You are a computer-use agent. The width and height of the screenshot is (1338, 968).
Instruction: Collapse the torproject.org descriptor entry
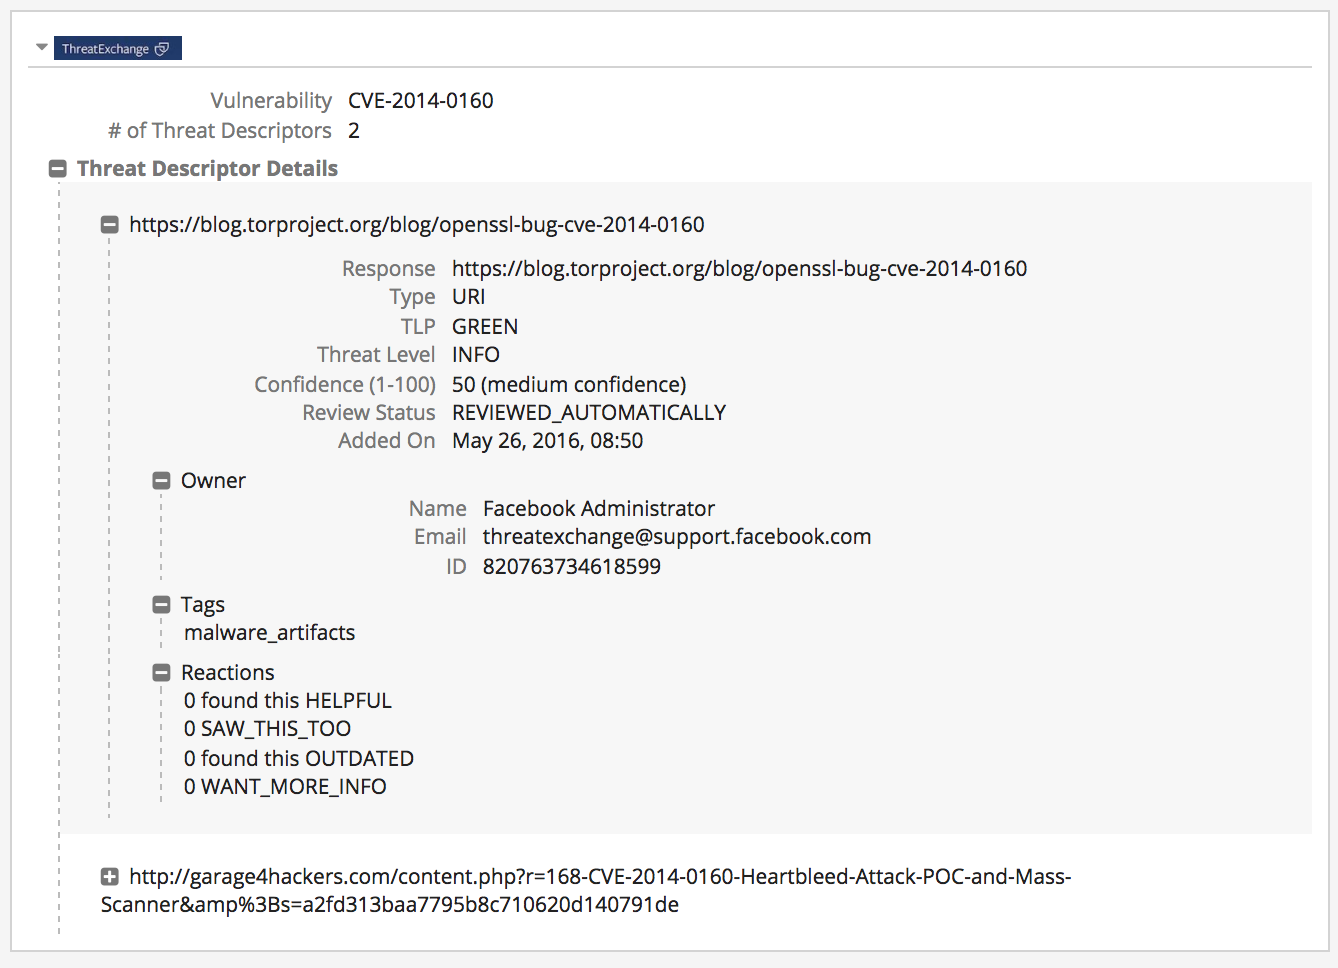point(110,225)
